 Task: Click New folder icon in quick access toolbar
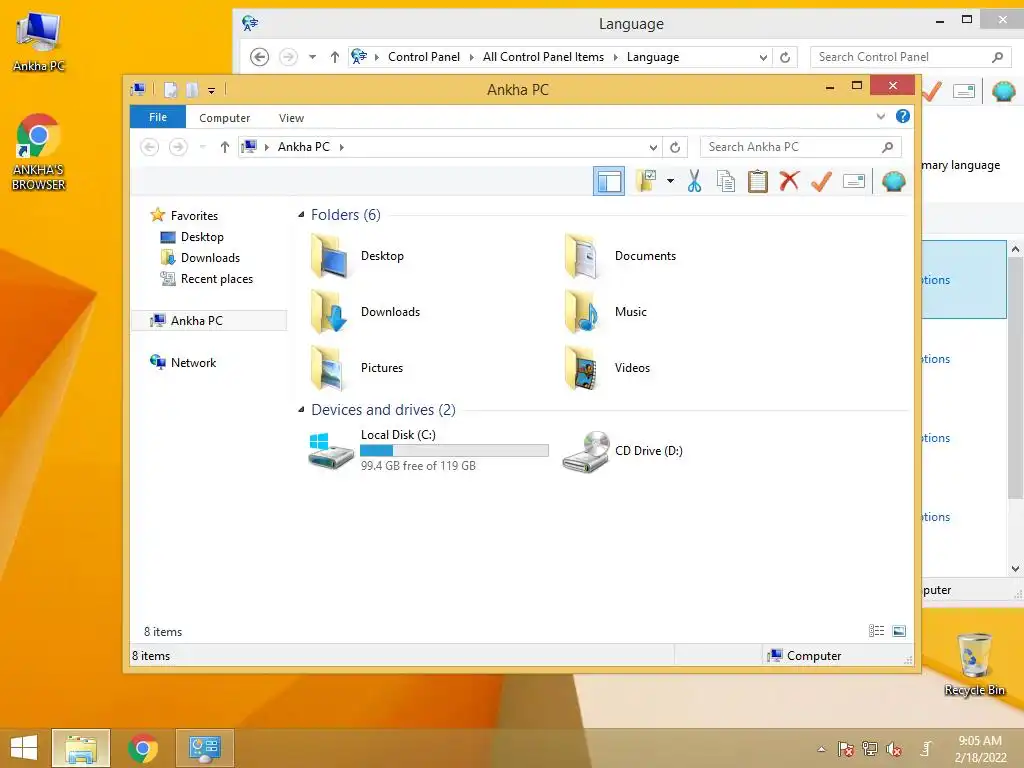pyautogui.click(x=192, y=89)
